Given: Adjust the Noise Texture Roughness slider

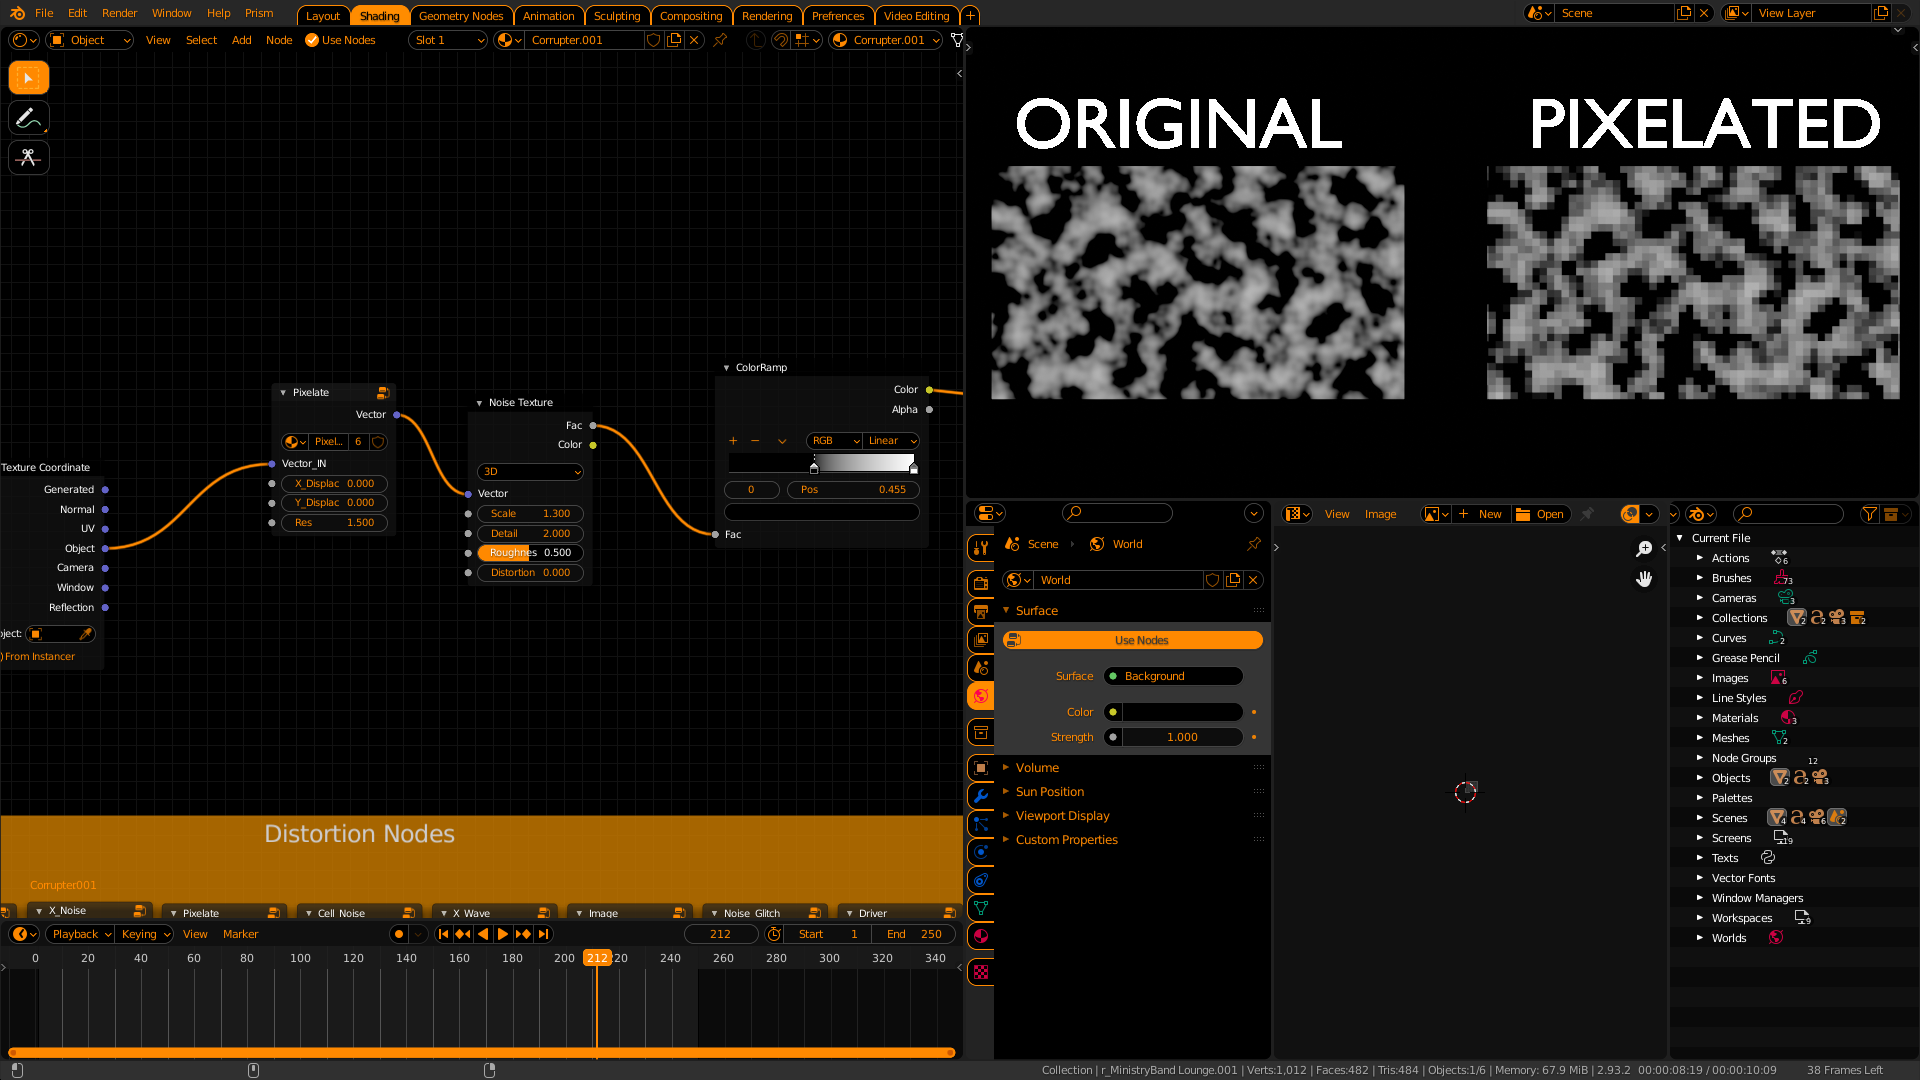Looking at the screenshot, I should click(530, 553).
